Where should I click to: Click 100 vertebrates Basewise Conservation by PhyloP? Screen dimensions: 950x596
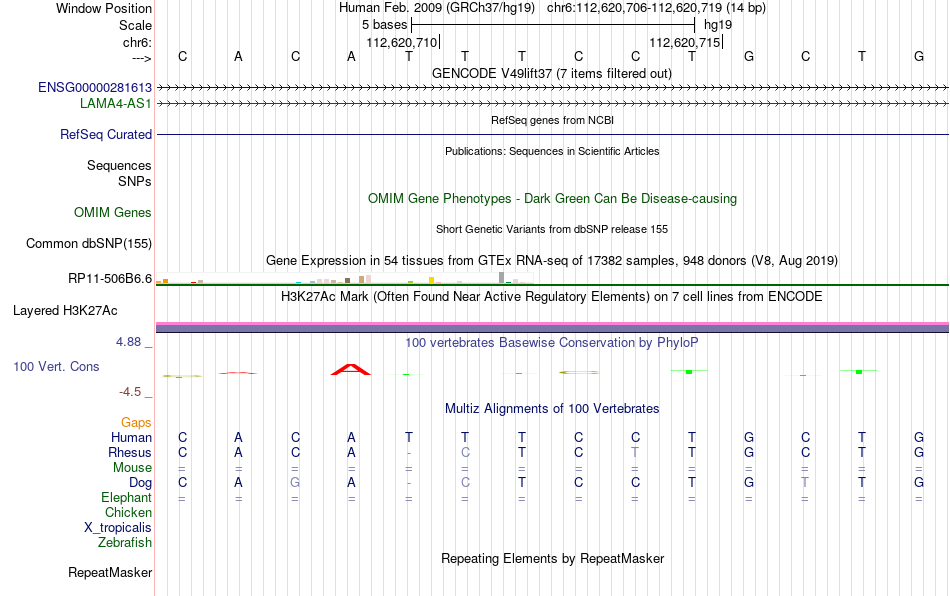[x=552, y=342]
